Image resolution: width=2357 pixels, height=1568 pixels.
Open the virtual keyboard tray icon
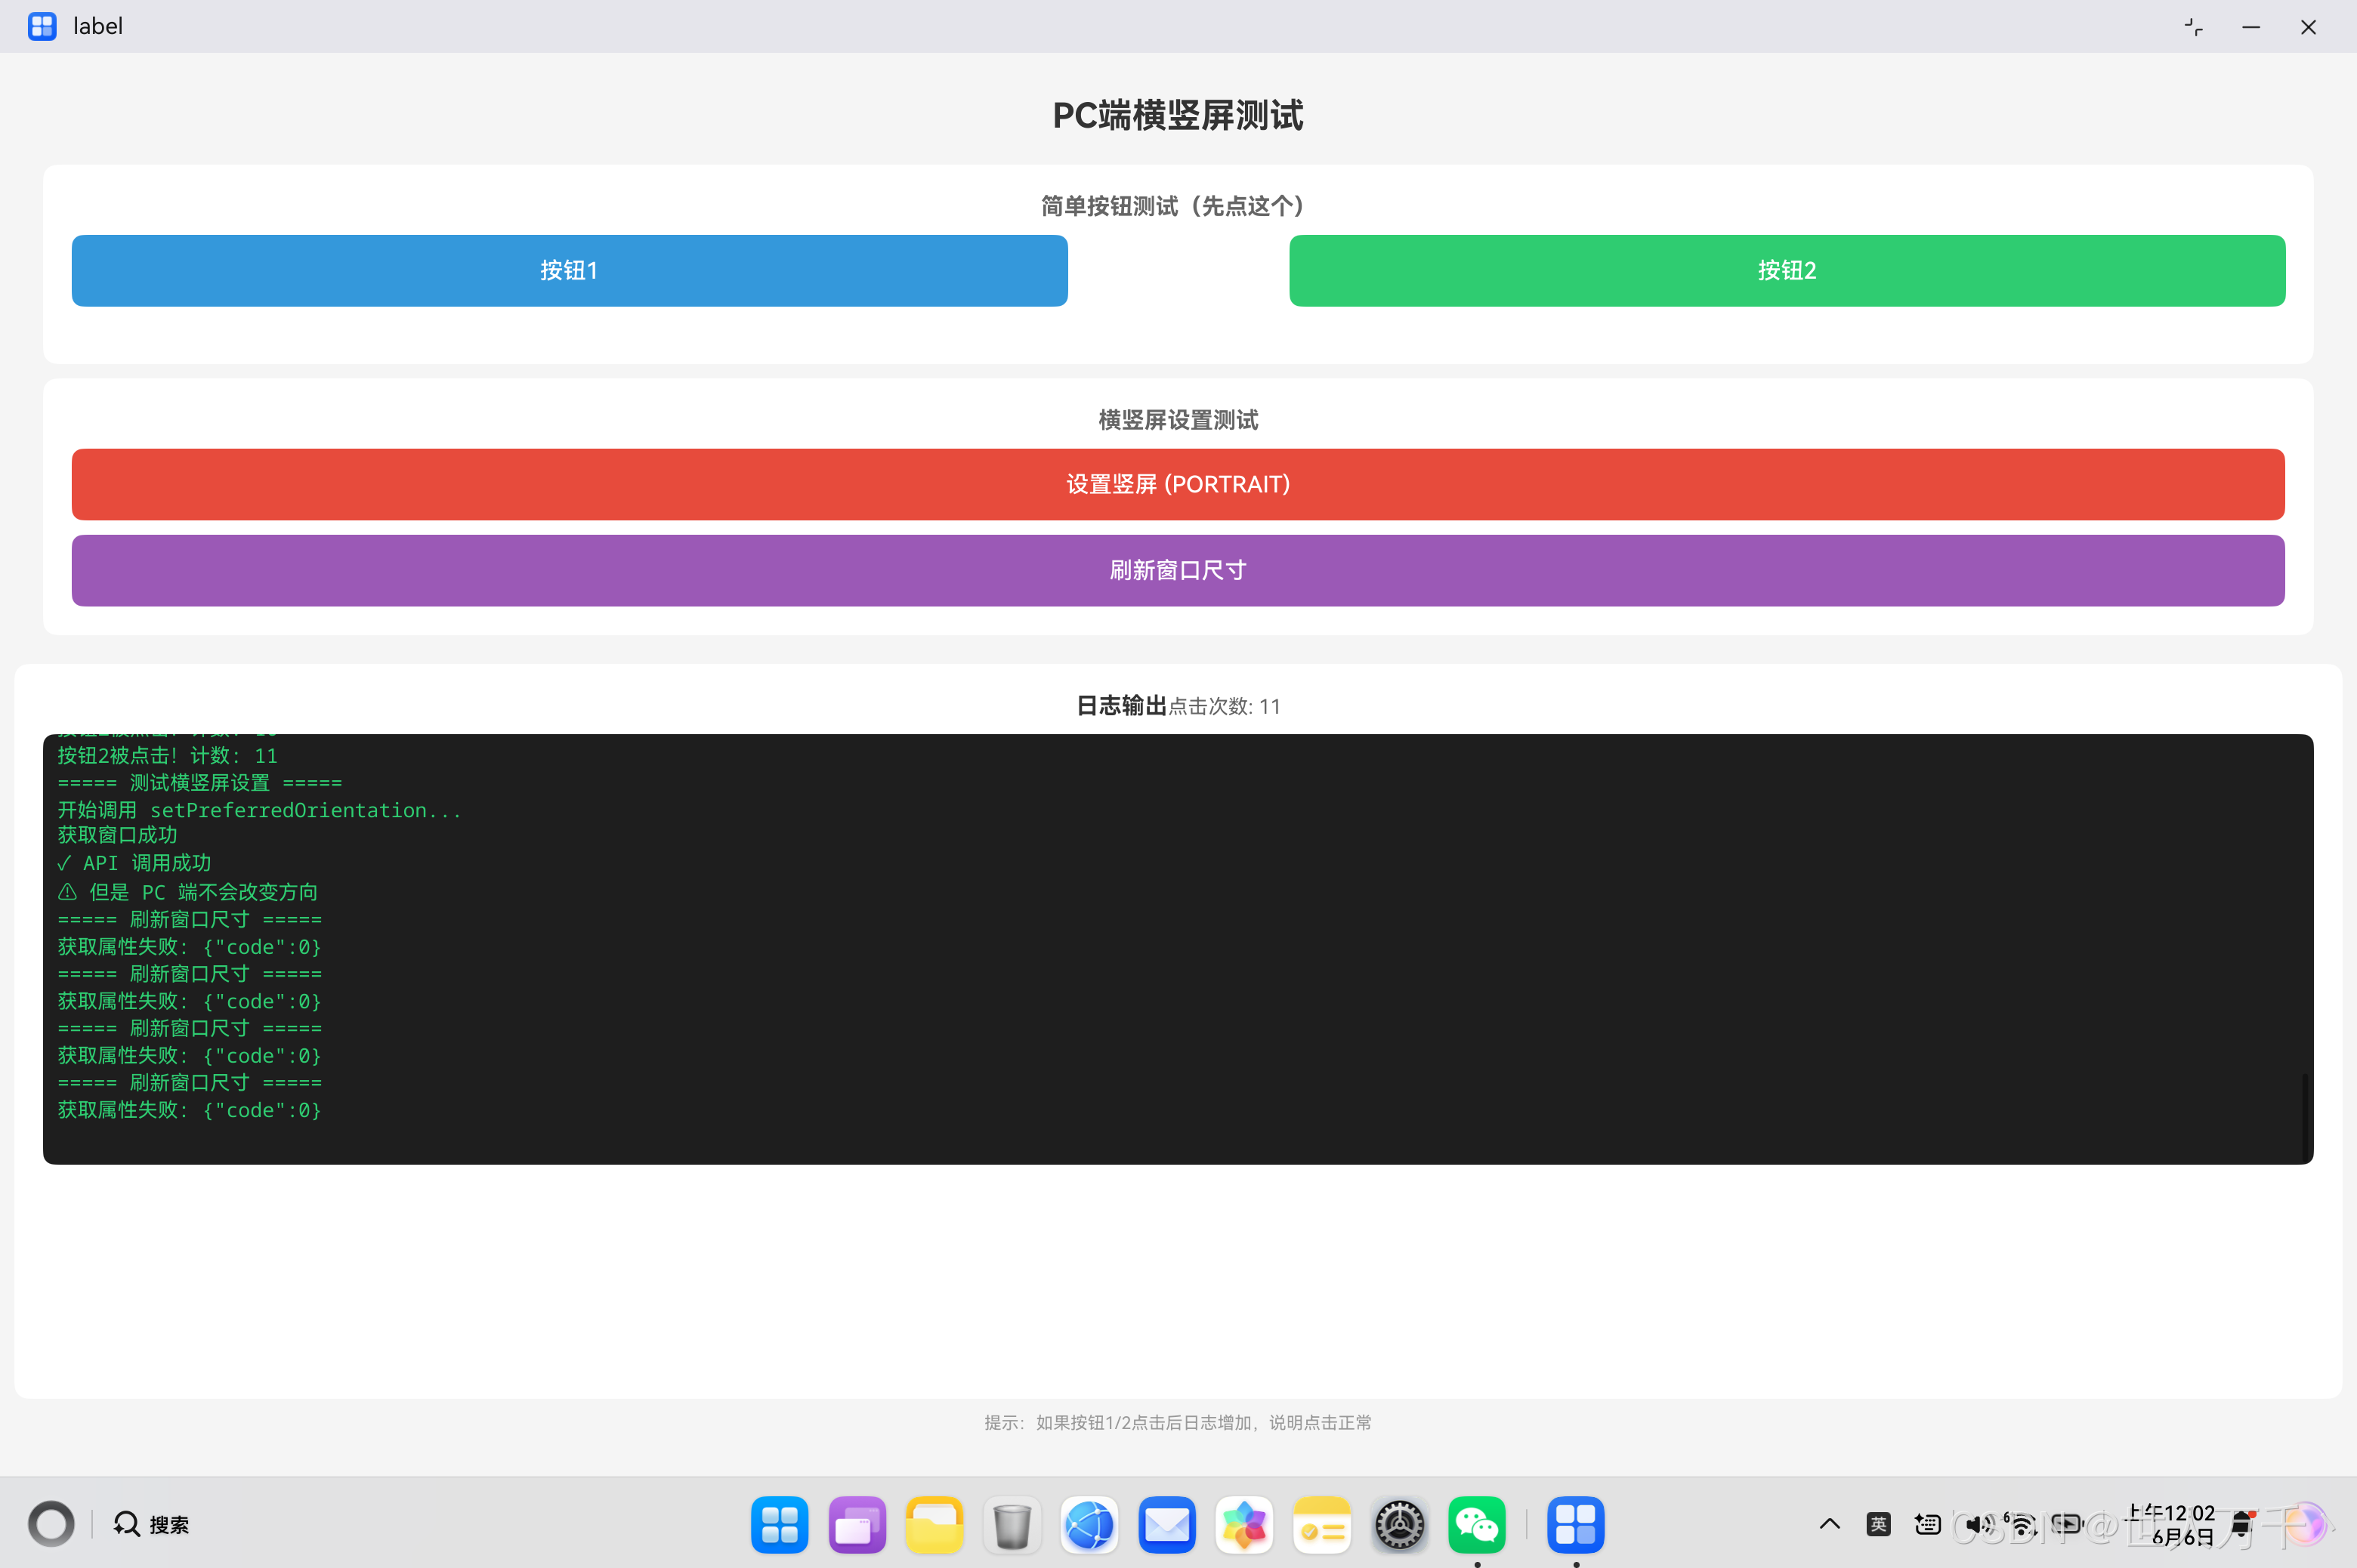(1927, 1524)
